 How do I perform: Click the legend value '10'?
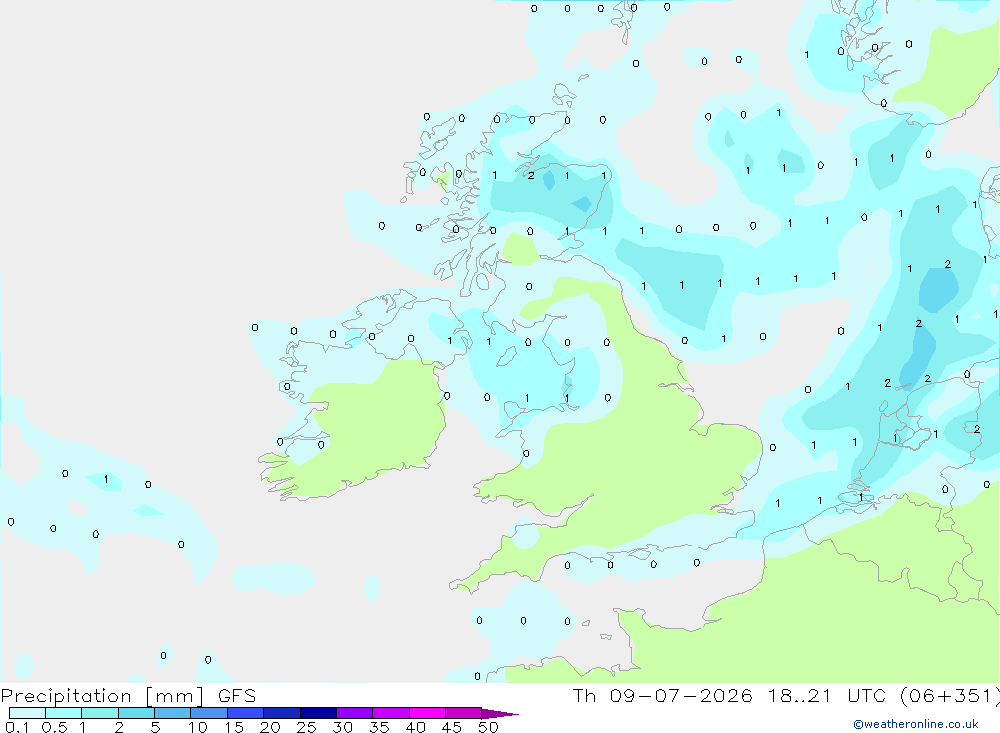[198, 727]
